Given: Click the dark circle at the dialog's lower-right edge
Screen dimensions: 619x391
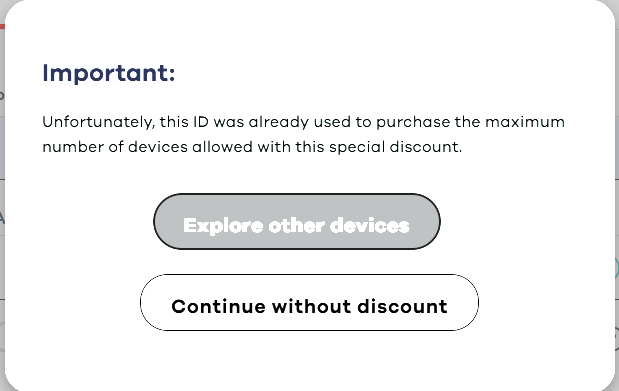Looking at the screenshot, I should coord(617,336).
